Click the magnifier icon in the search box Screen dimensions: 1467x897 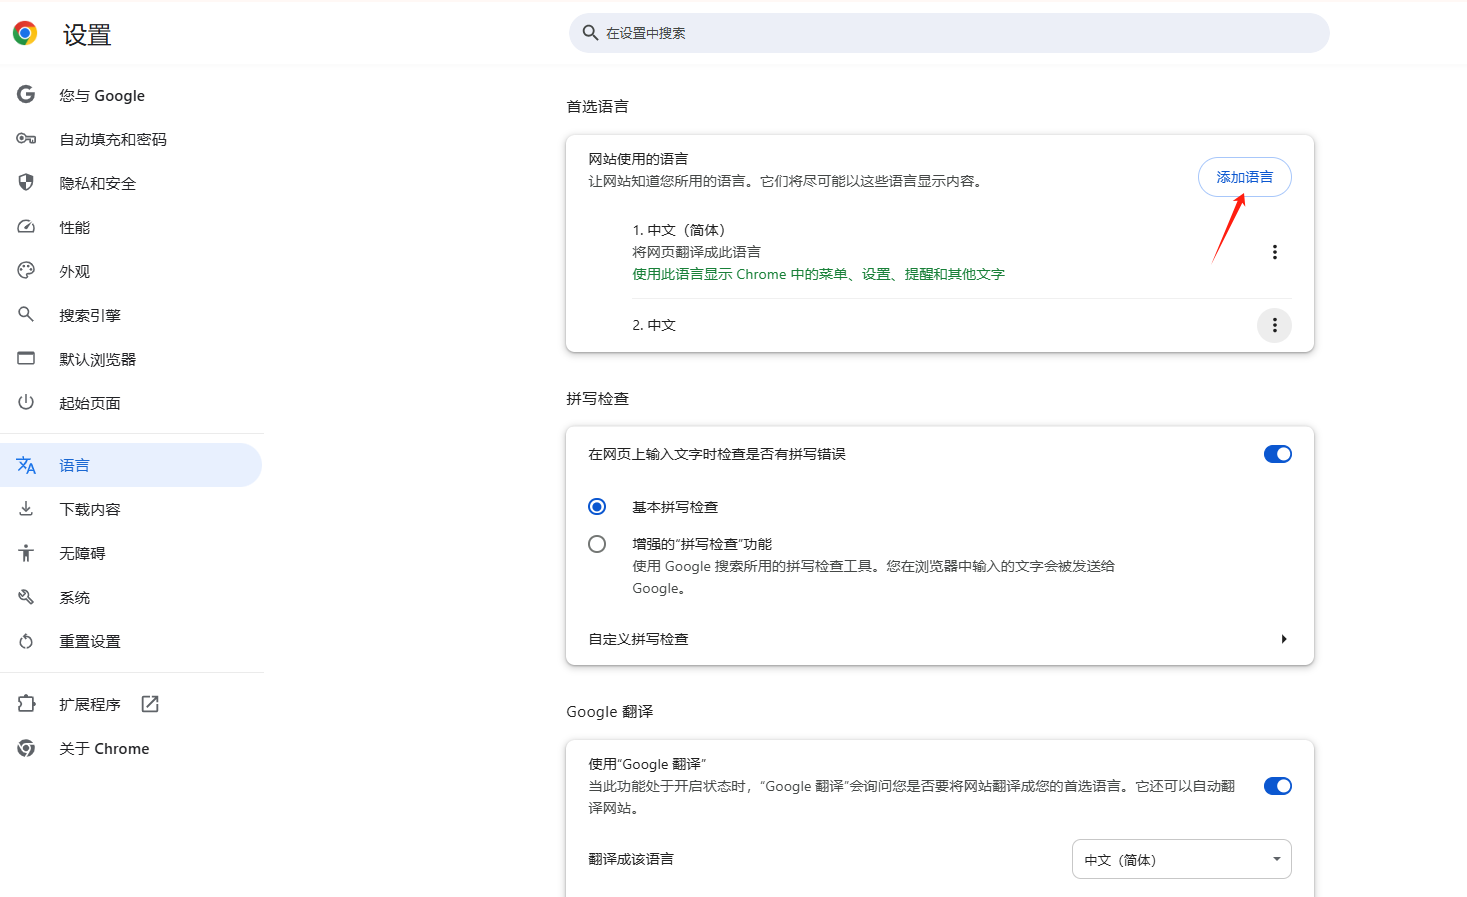590,33
